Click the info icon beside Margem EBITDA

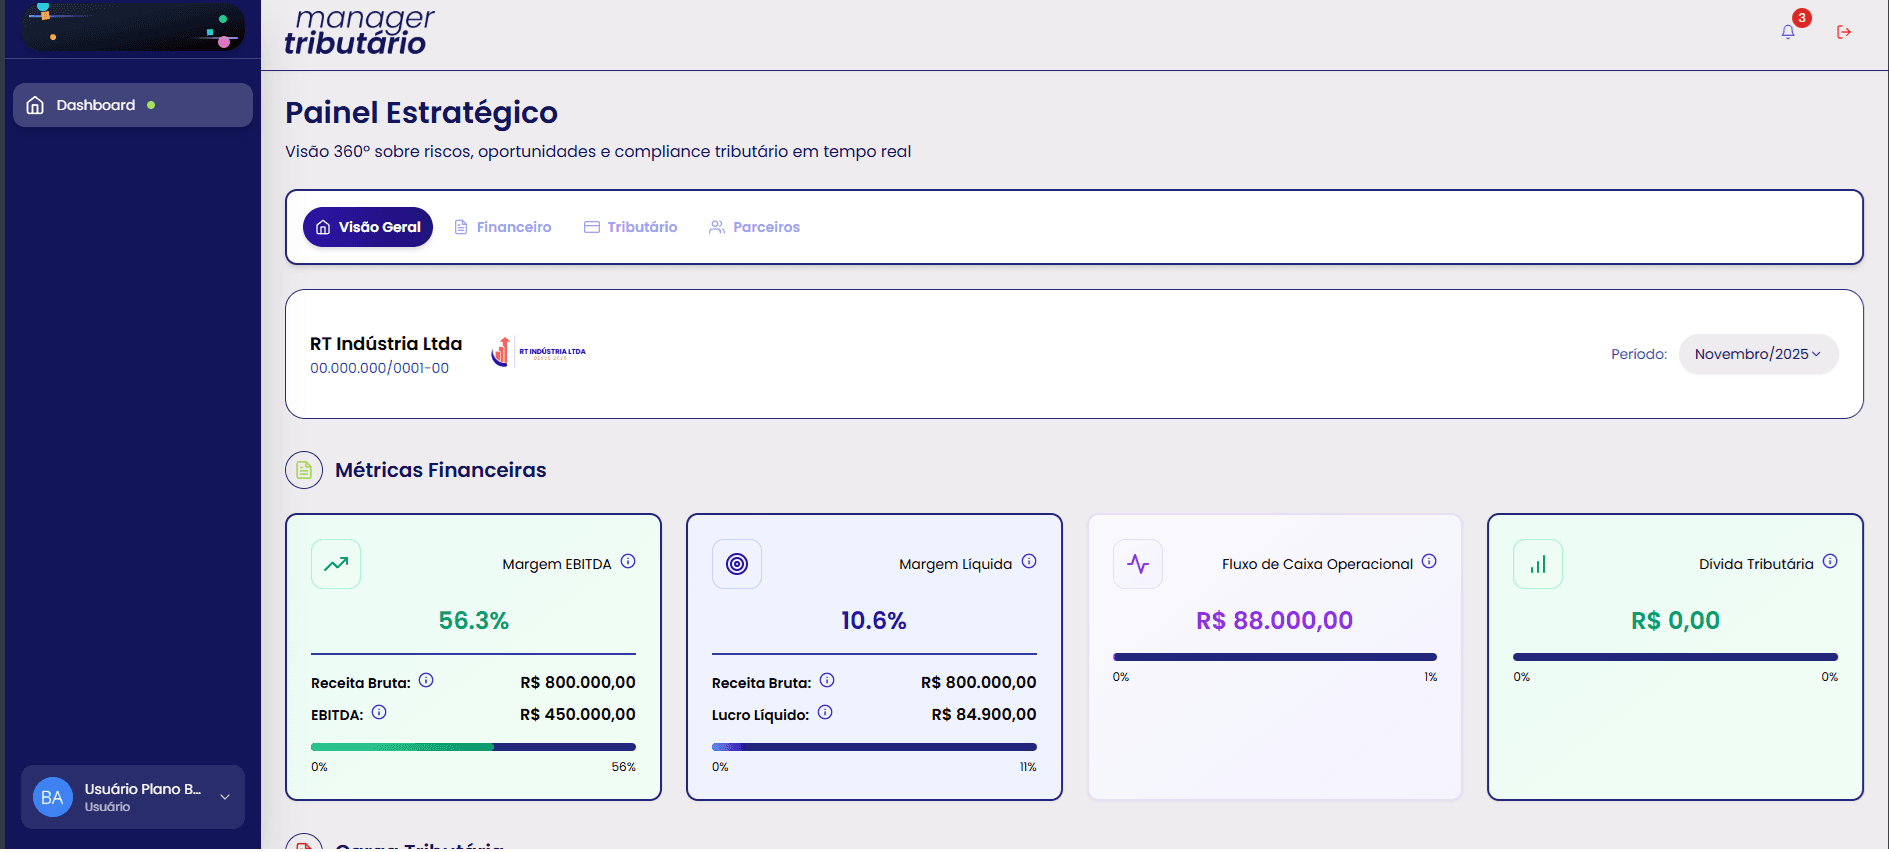628,562
